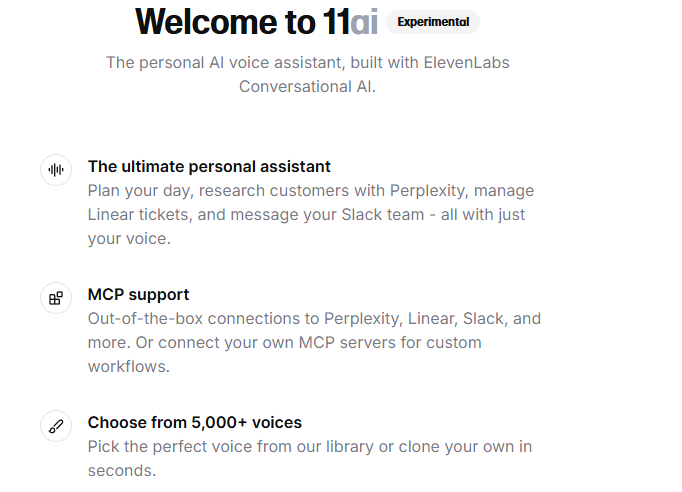Click the audio waveform icon
Screen dimensions: 682x492
pyautogui.click(x=56, y=170)
